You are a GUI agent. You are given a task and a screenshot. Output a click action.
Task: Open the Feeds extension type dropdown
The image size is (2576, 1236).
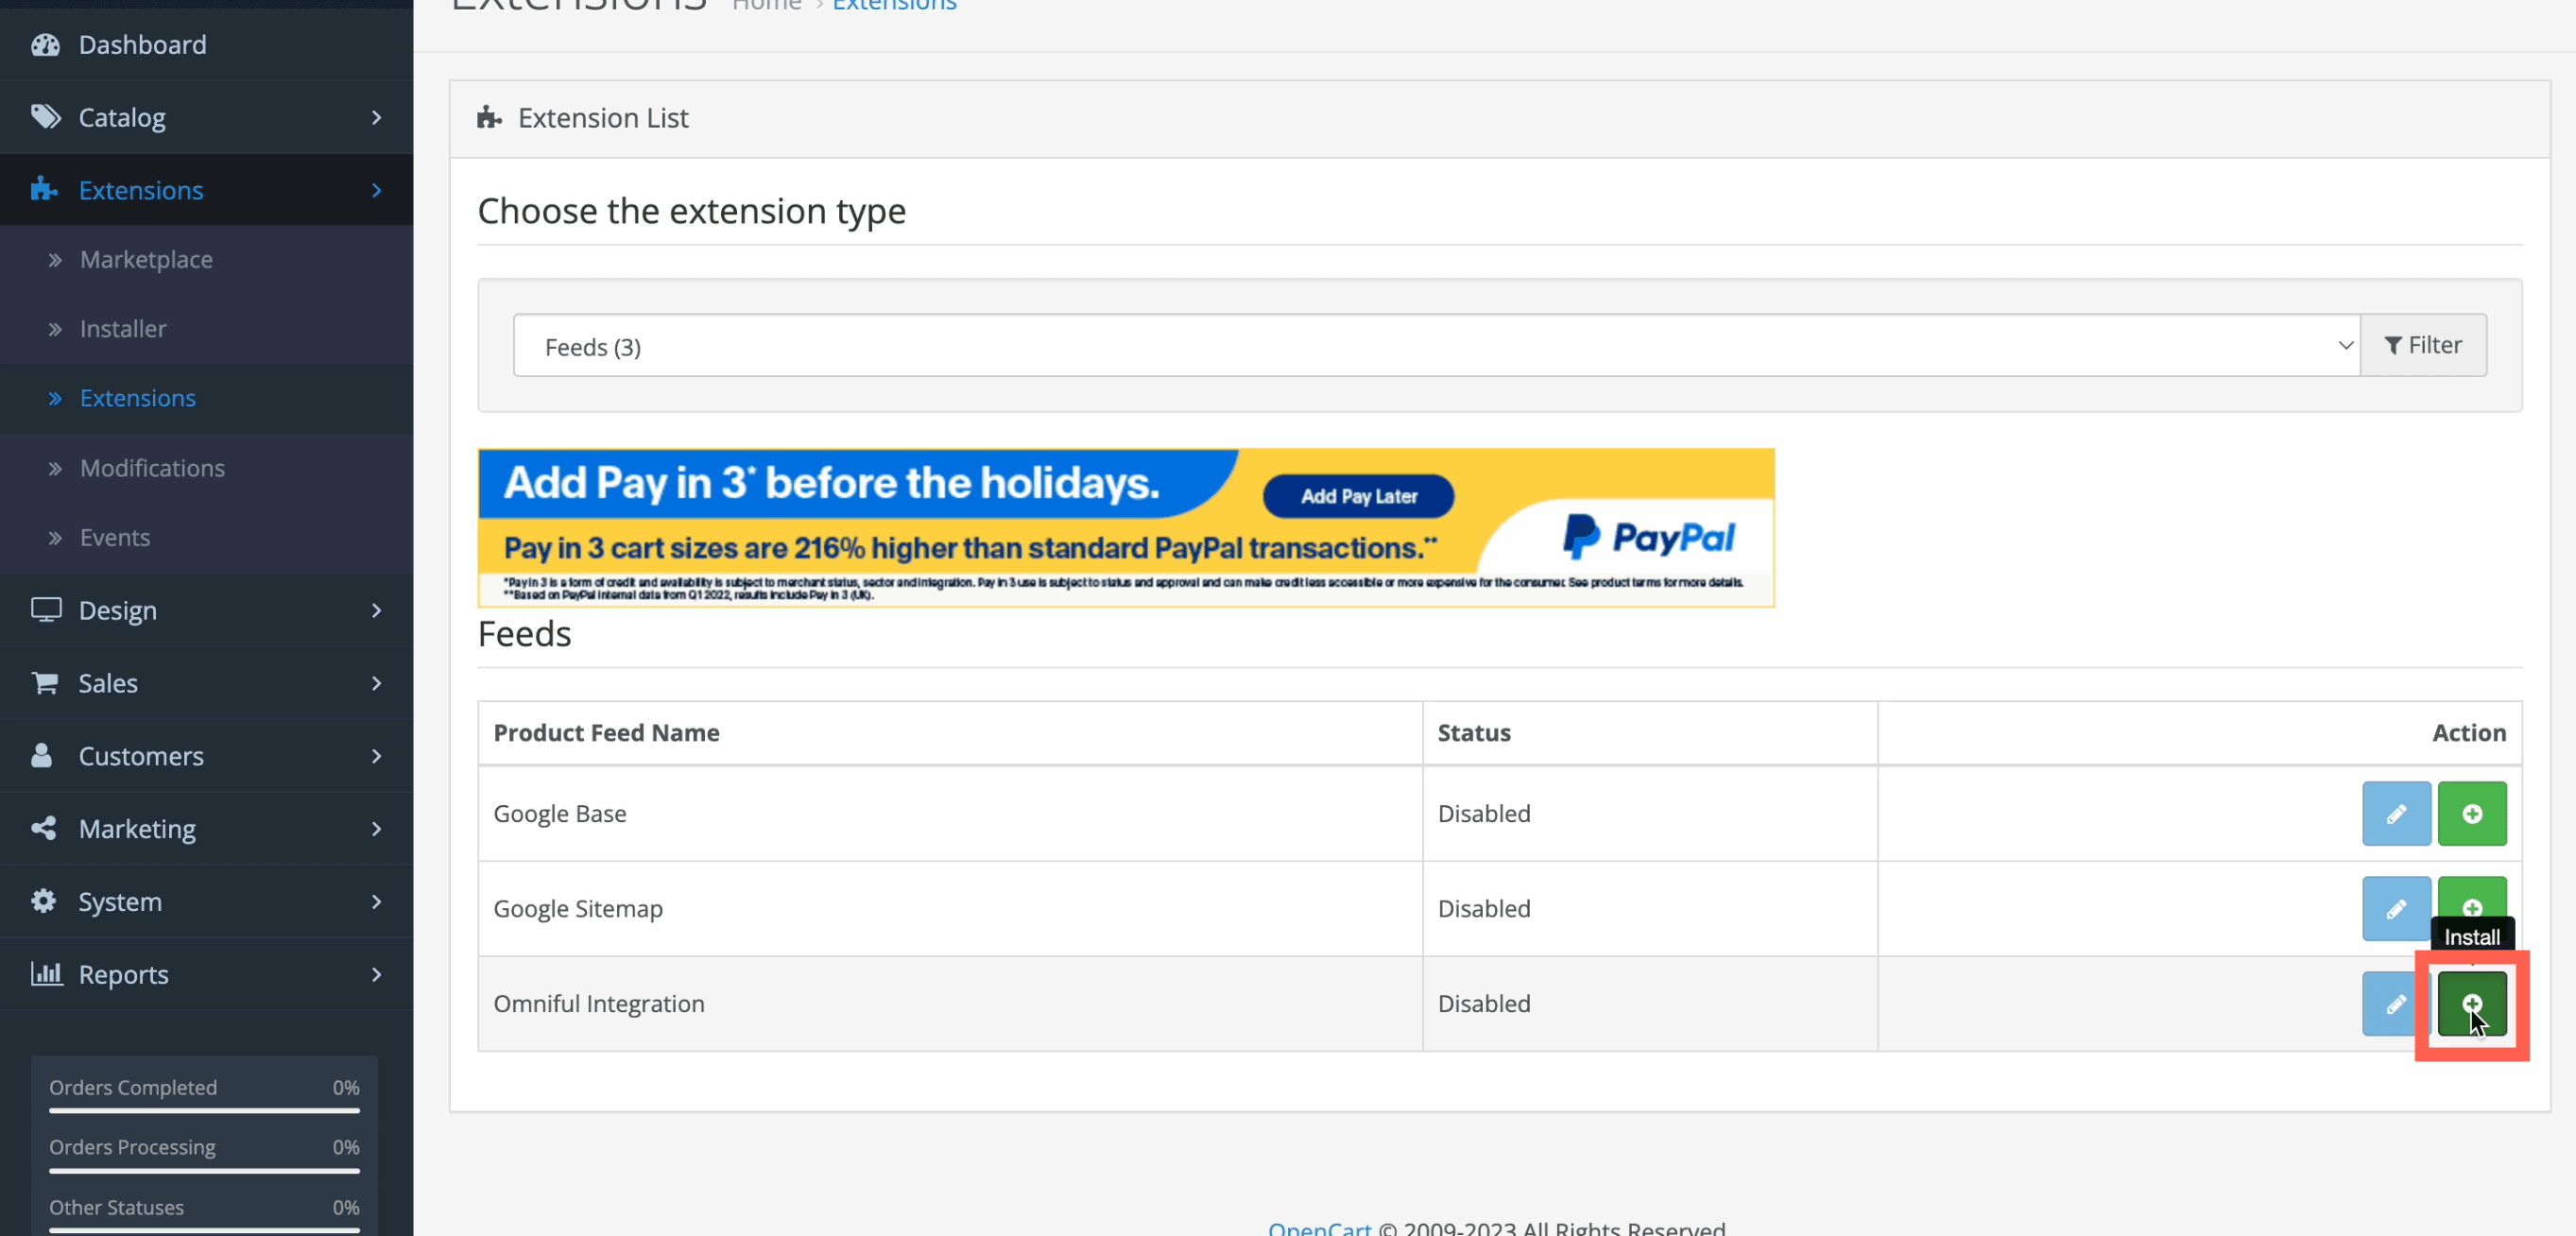pos(1435,346)
